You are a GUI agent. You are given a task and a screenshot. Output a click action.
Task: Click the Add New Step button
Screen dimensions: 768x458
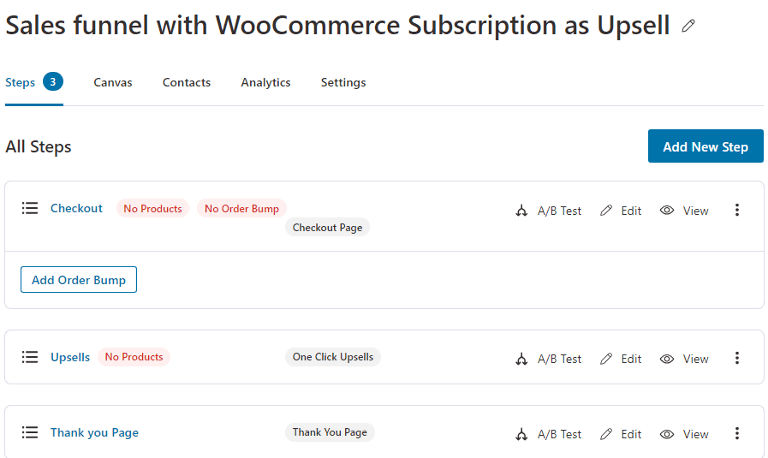[705, 146]
